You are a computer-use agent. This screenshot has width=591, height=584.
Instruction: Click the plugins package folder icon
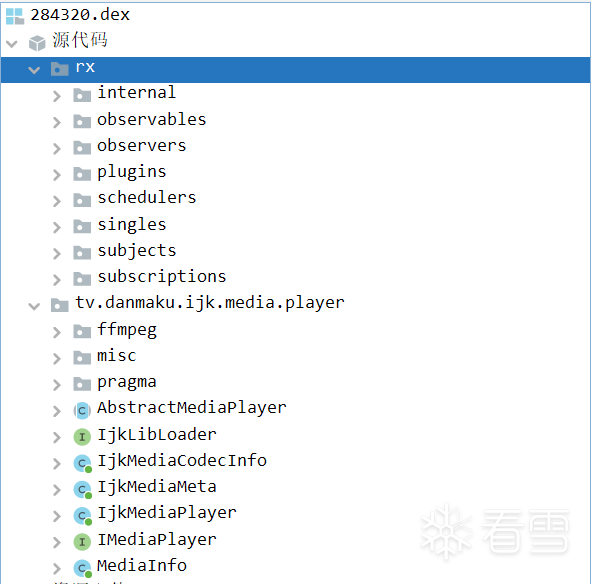82,174
